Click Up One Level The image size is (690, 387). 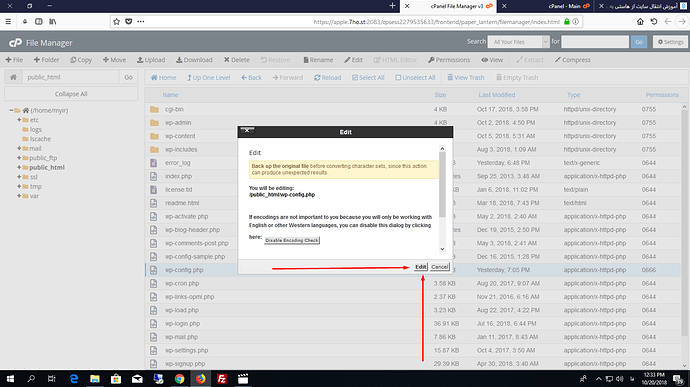(x=209, y=77)
